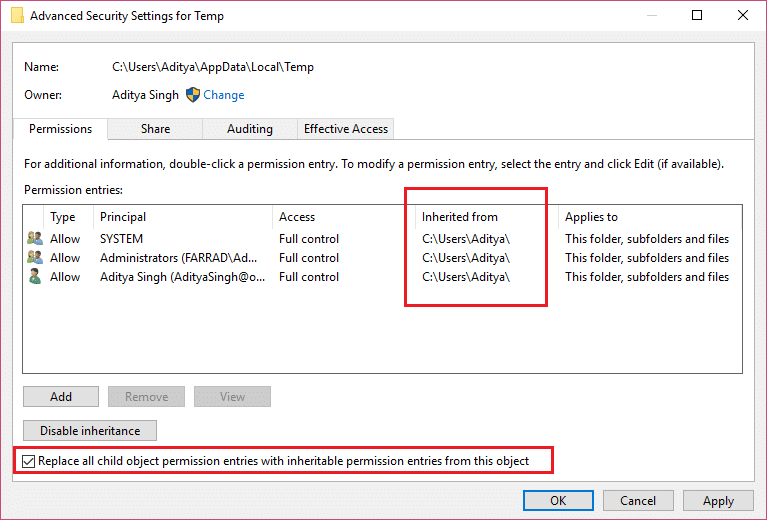
Task: Open the Auditing tab
Action: (249, 129)
